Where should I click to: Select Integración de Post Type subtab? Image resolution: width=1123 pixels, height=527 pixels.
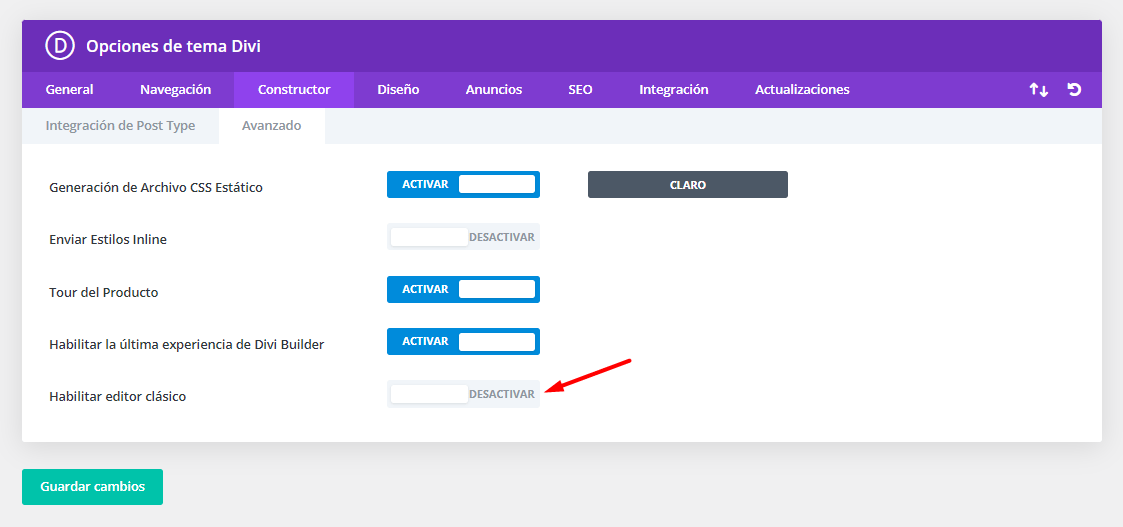(x=120, y=126)
